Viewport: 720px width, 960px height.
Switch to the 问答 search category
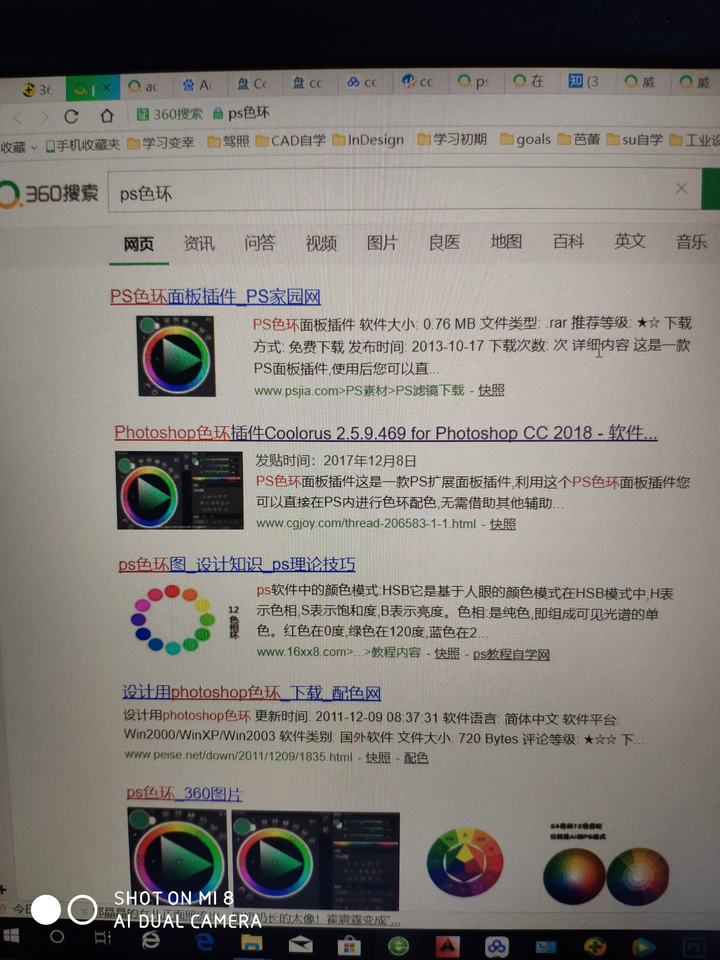pos(260,243)
